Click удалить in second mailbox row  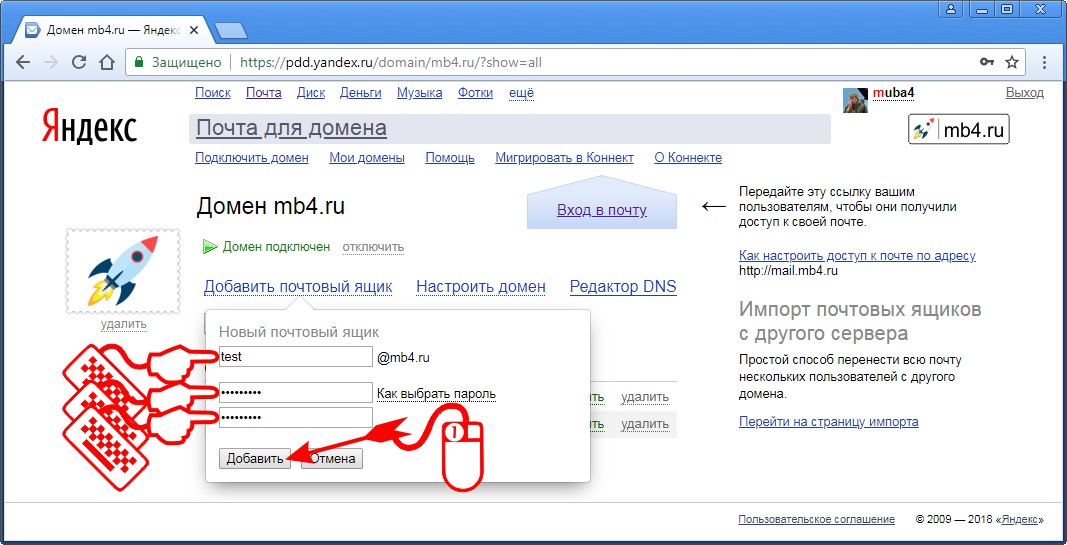click(644, 425)
